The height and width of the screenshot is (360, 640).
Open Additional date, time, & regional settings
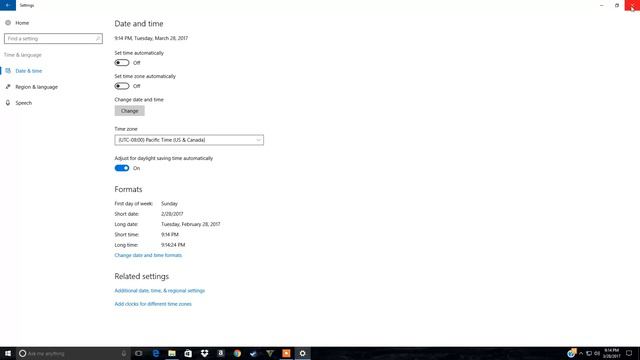pyautogui.click(x=160, y=291)
